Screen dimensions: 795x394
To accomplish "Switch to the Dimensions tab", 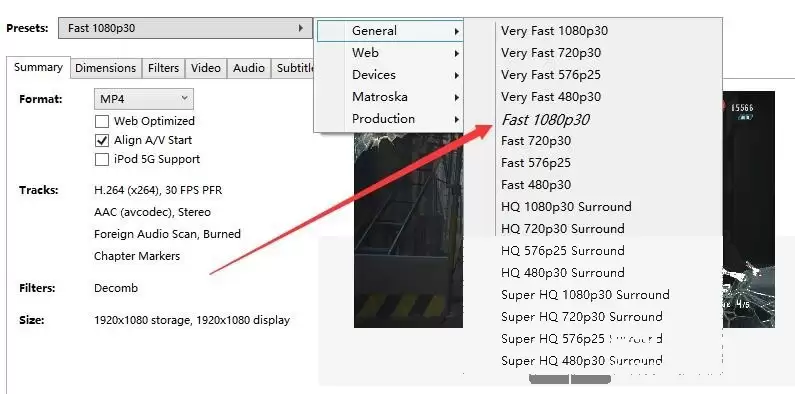I will tap(105, 68).
